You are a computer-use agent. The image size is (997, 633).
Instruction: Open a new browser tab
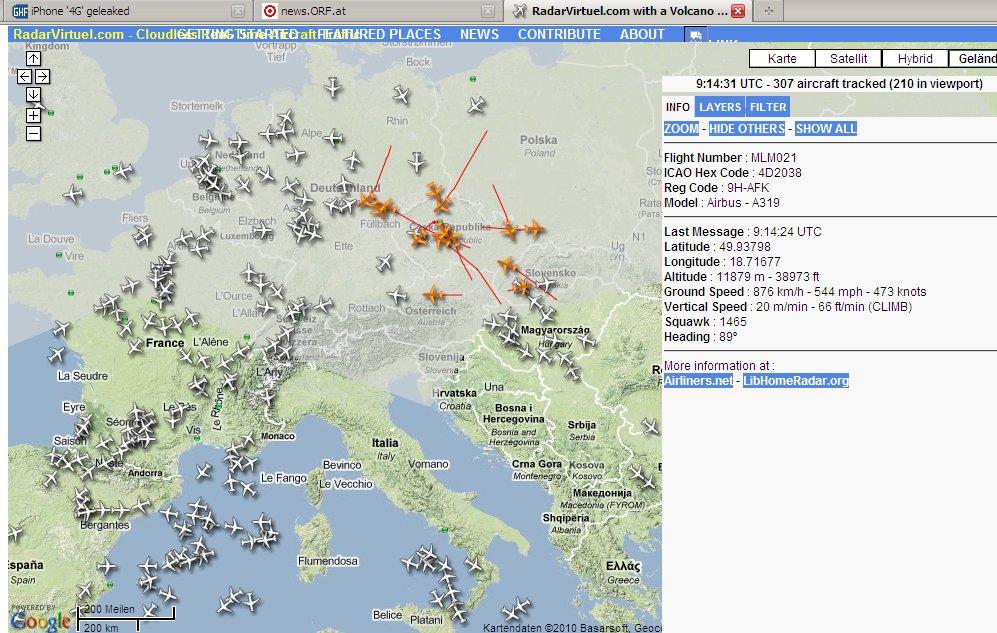click(x=768, y=11)
